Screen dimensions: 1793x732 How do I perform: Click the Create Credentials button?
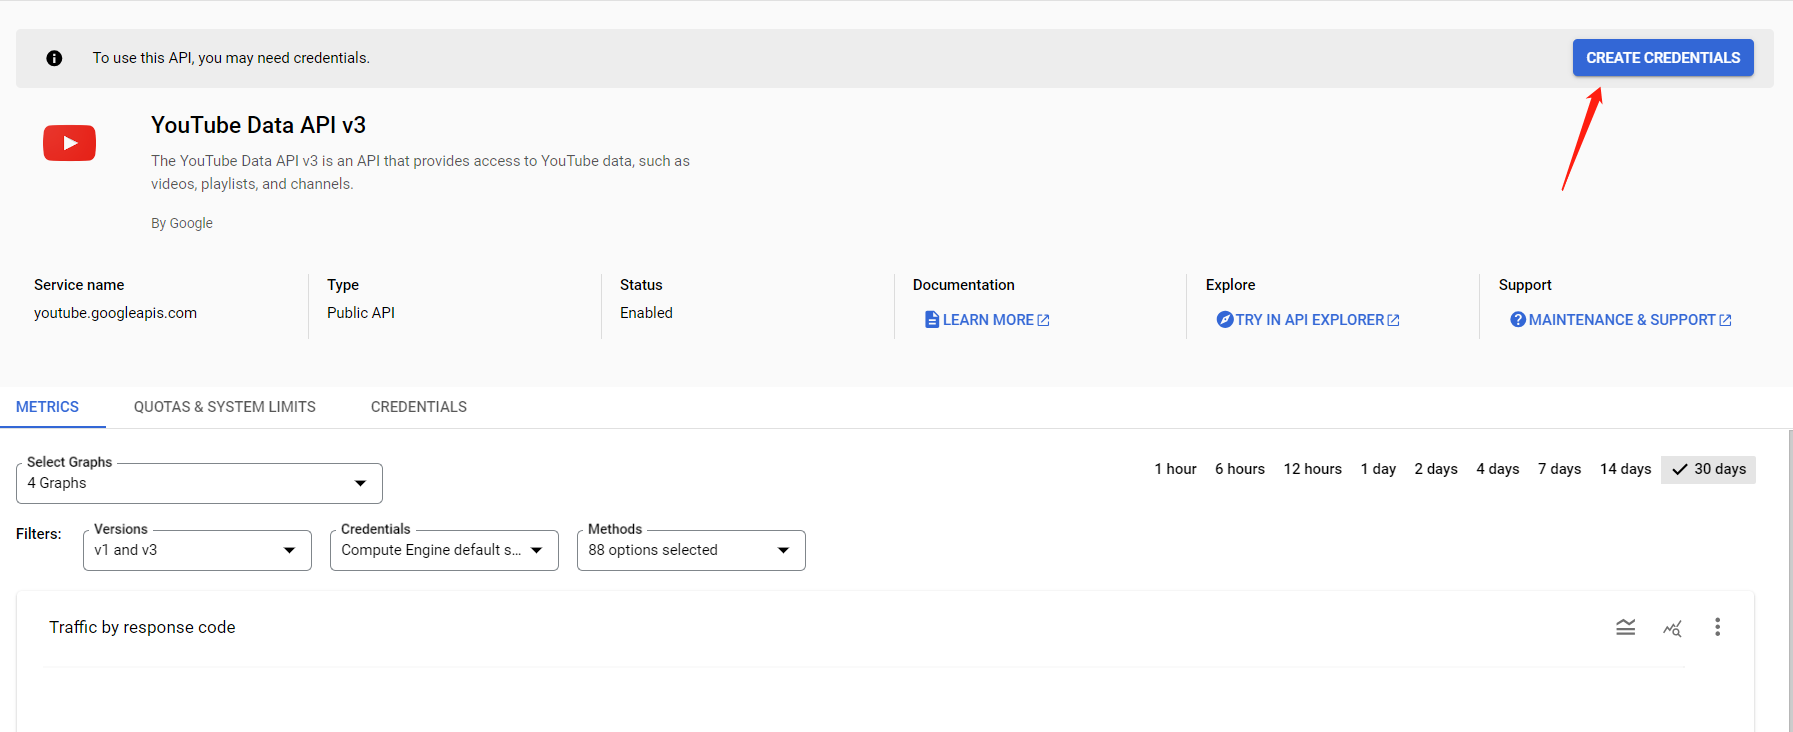point(1663,58)
